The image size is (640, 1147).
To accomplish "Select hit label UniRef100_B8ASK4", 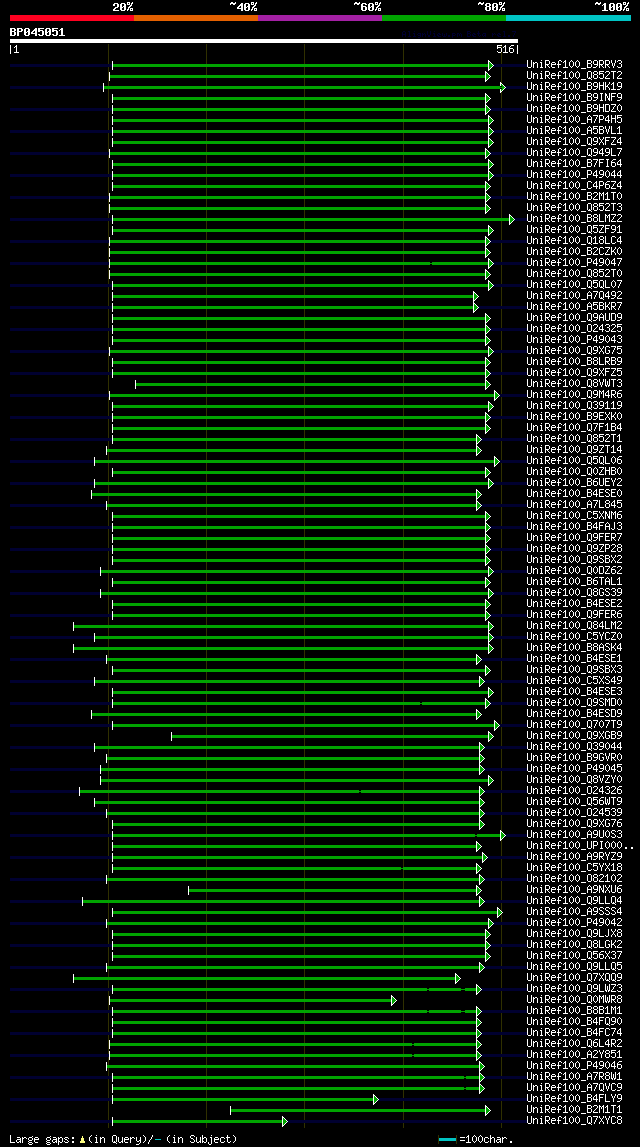I will click(574, 647).
